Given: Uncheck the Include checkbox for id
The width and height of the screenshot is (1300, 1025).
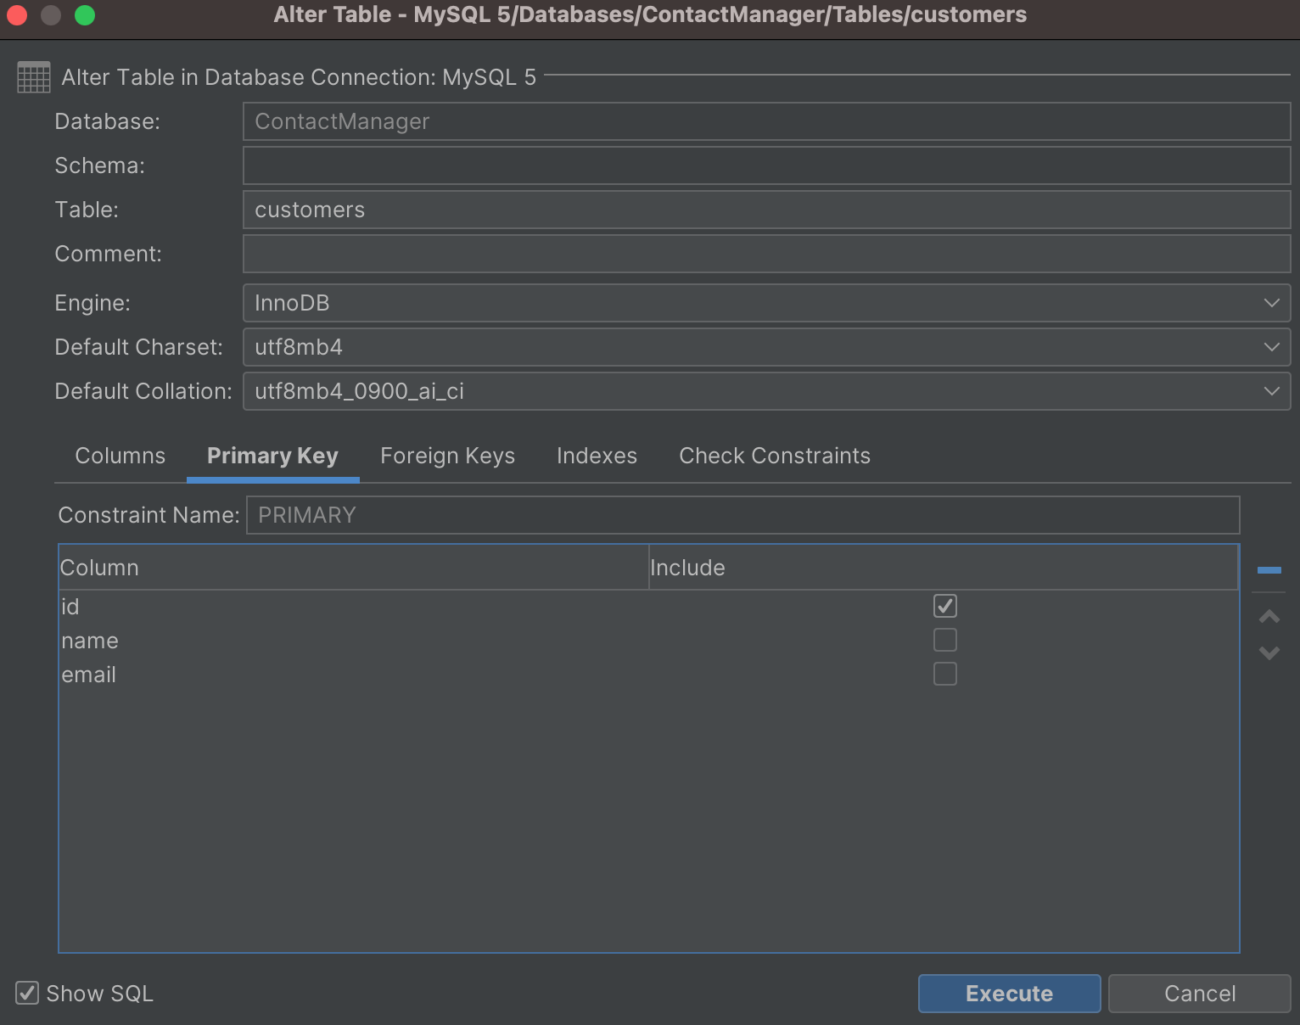Looking at the screenshot, I should coord(944,606).
